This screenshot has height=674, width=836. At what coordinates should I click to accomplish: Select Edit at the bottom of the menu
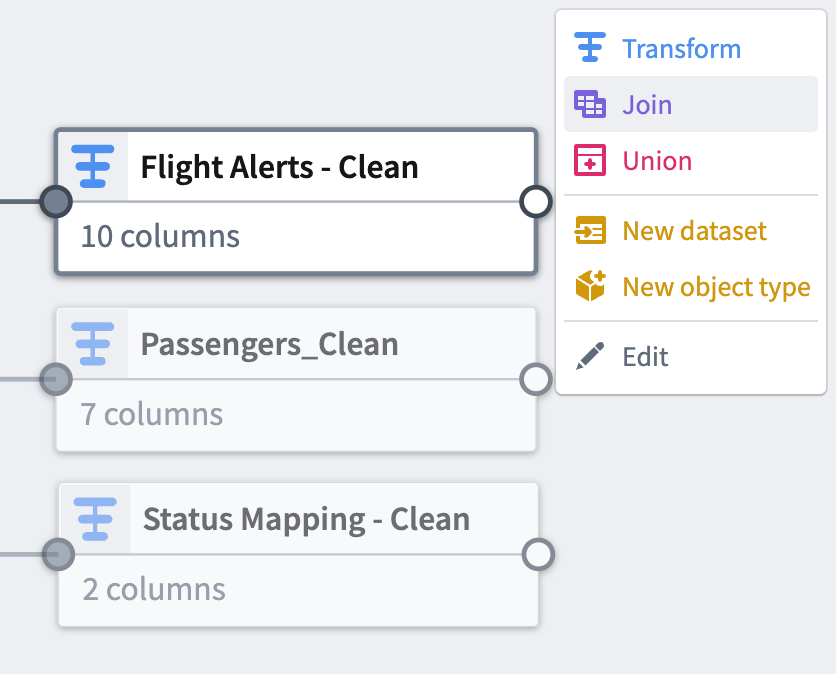pos(642,356)
